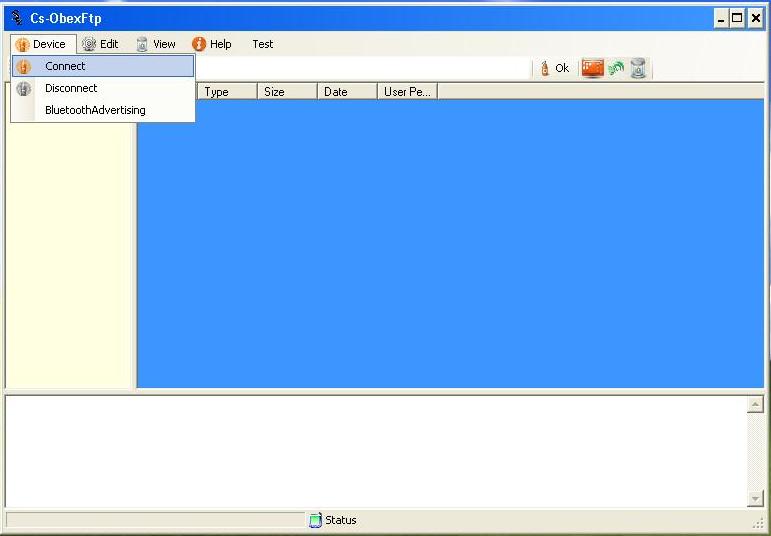Click the Size column header
The width and height of the screenshot is (771, 536).
click(x=287, y=92)
